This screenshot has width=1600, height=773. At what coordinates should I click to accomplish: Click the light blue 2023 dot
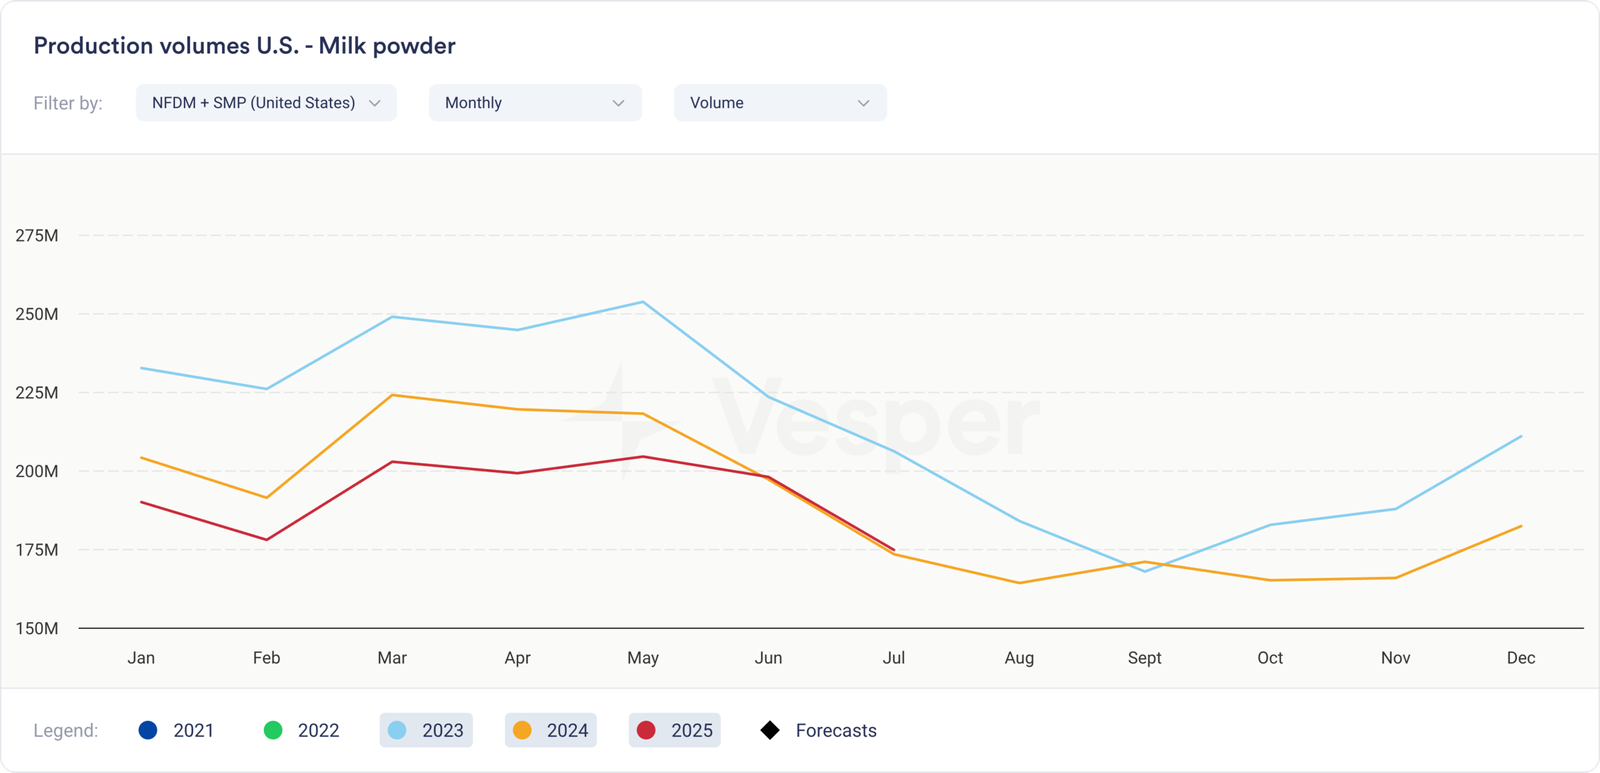[397, 730]
